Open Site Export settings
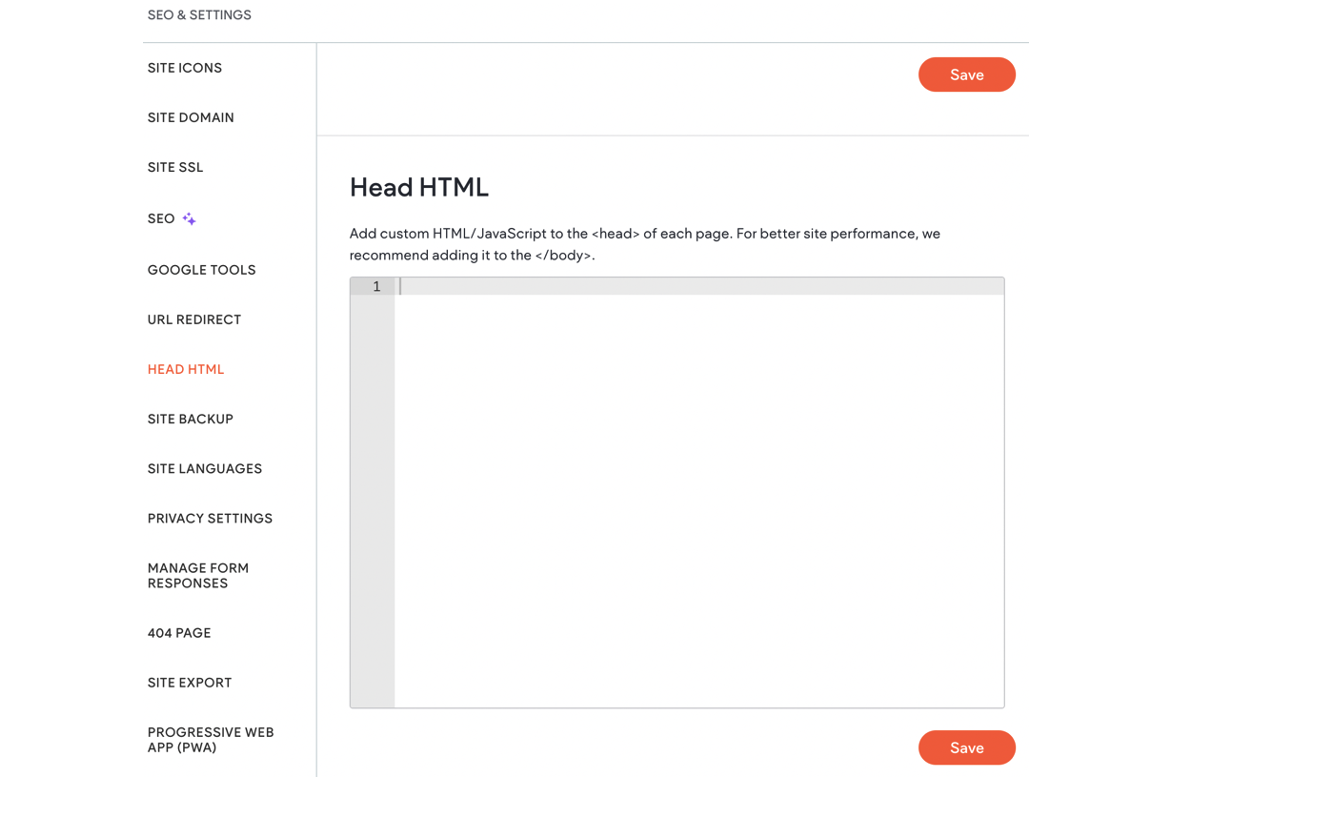Image resolution: width=1319 pixels, height=815 pixels. (190, 683)
